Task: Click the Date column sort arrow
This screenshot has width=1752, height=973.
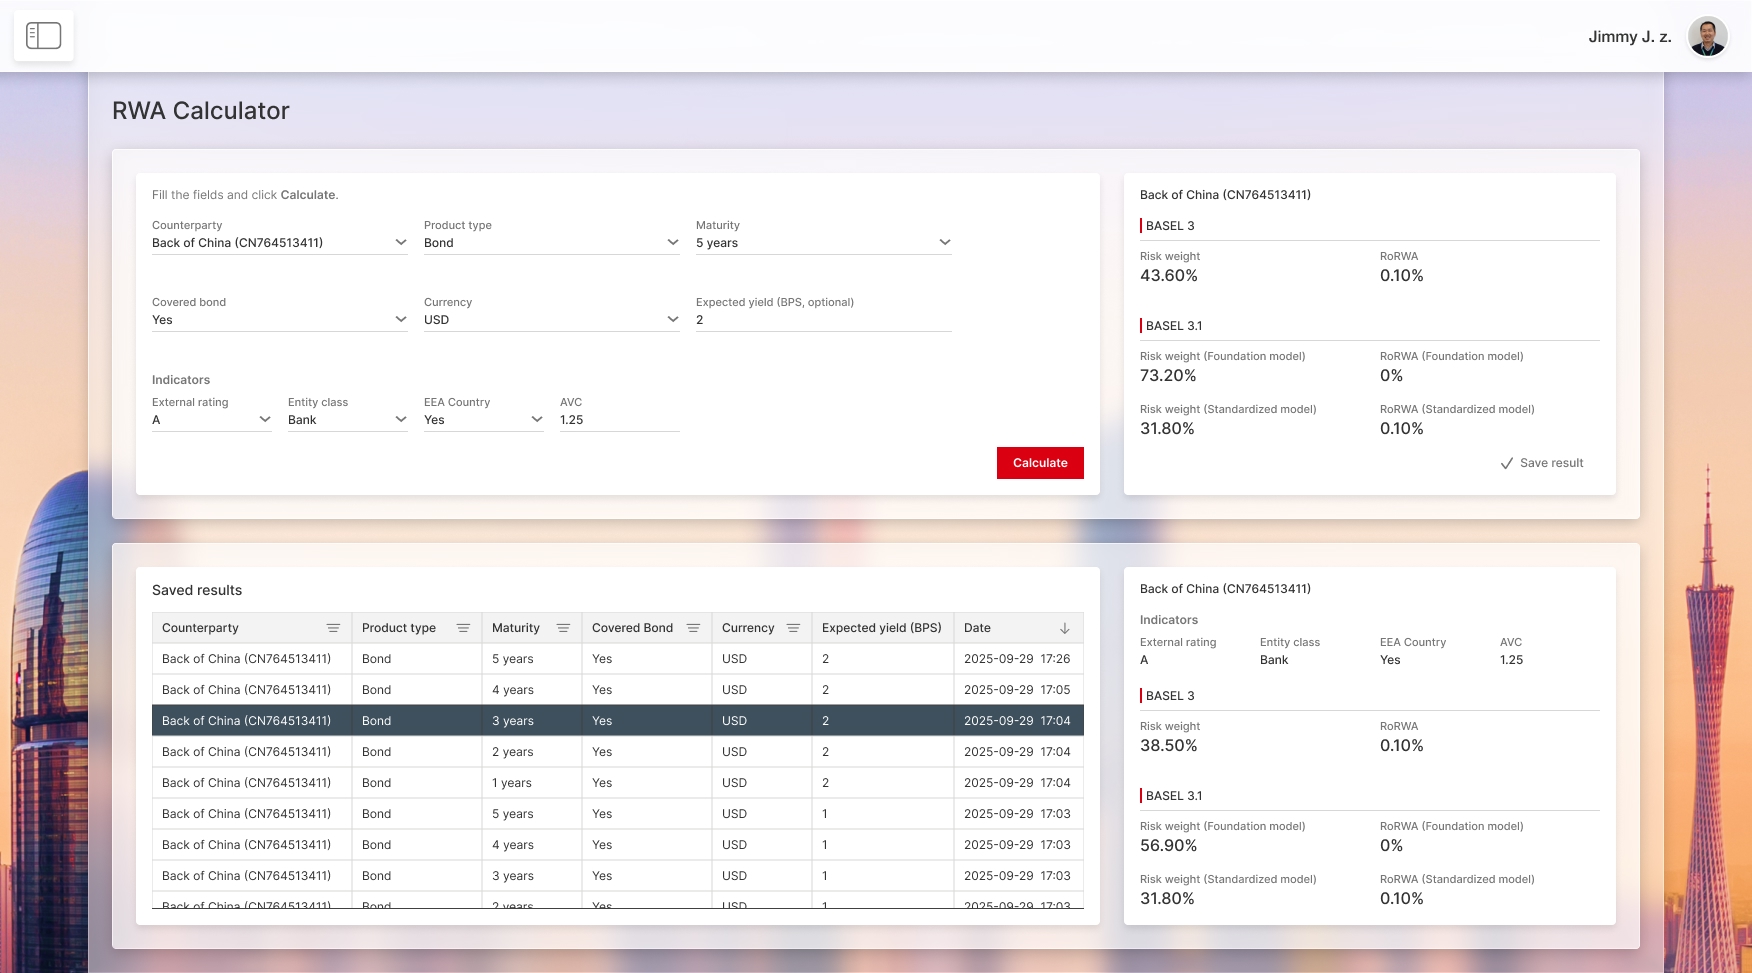Action: tap(1064, 628)
